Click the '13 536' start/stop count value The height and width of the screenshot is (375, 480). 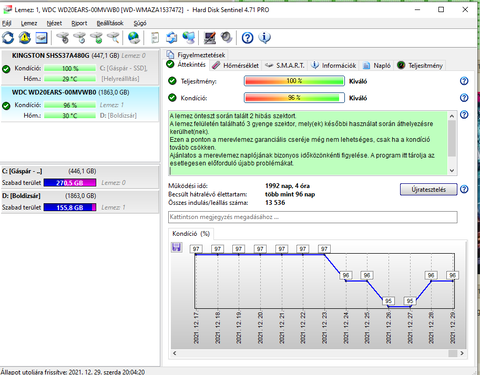click(275, 203)
